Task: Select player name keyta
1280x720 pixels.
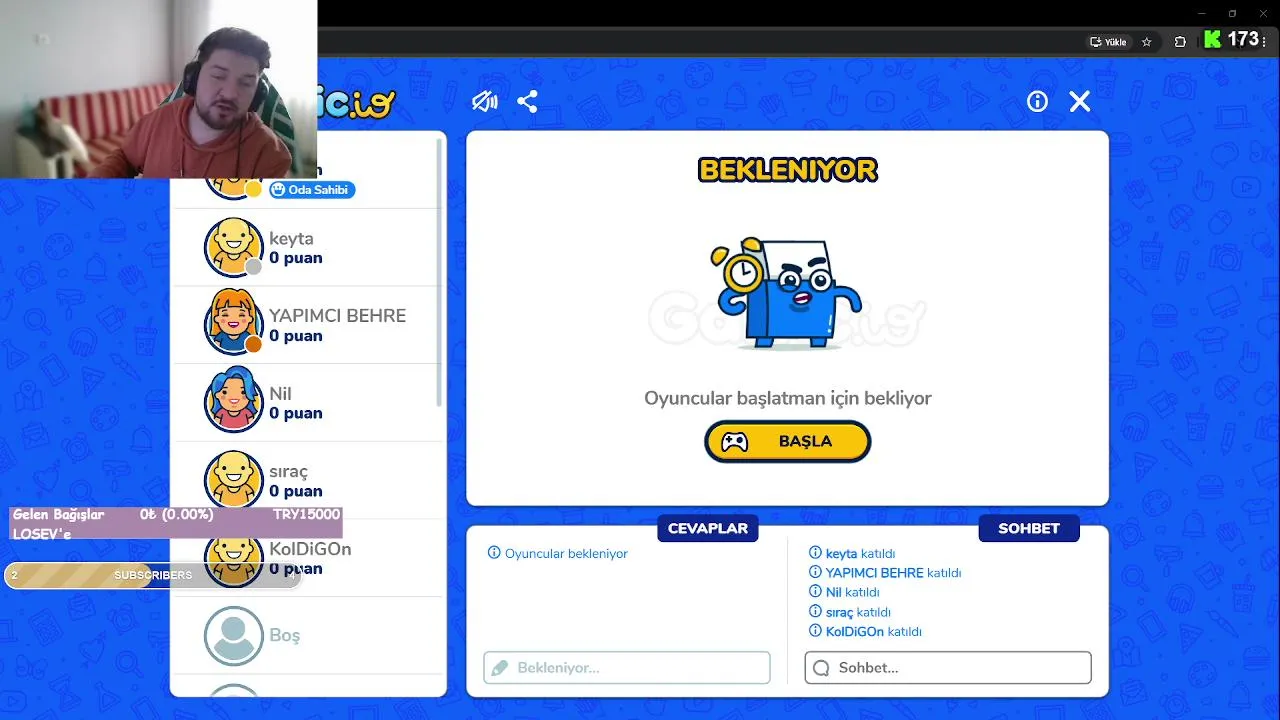Action: (291, 239)
